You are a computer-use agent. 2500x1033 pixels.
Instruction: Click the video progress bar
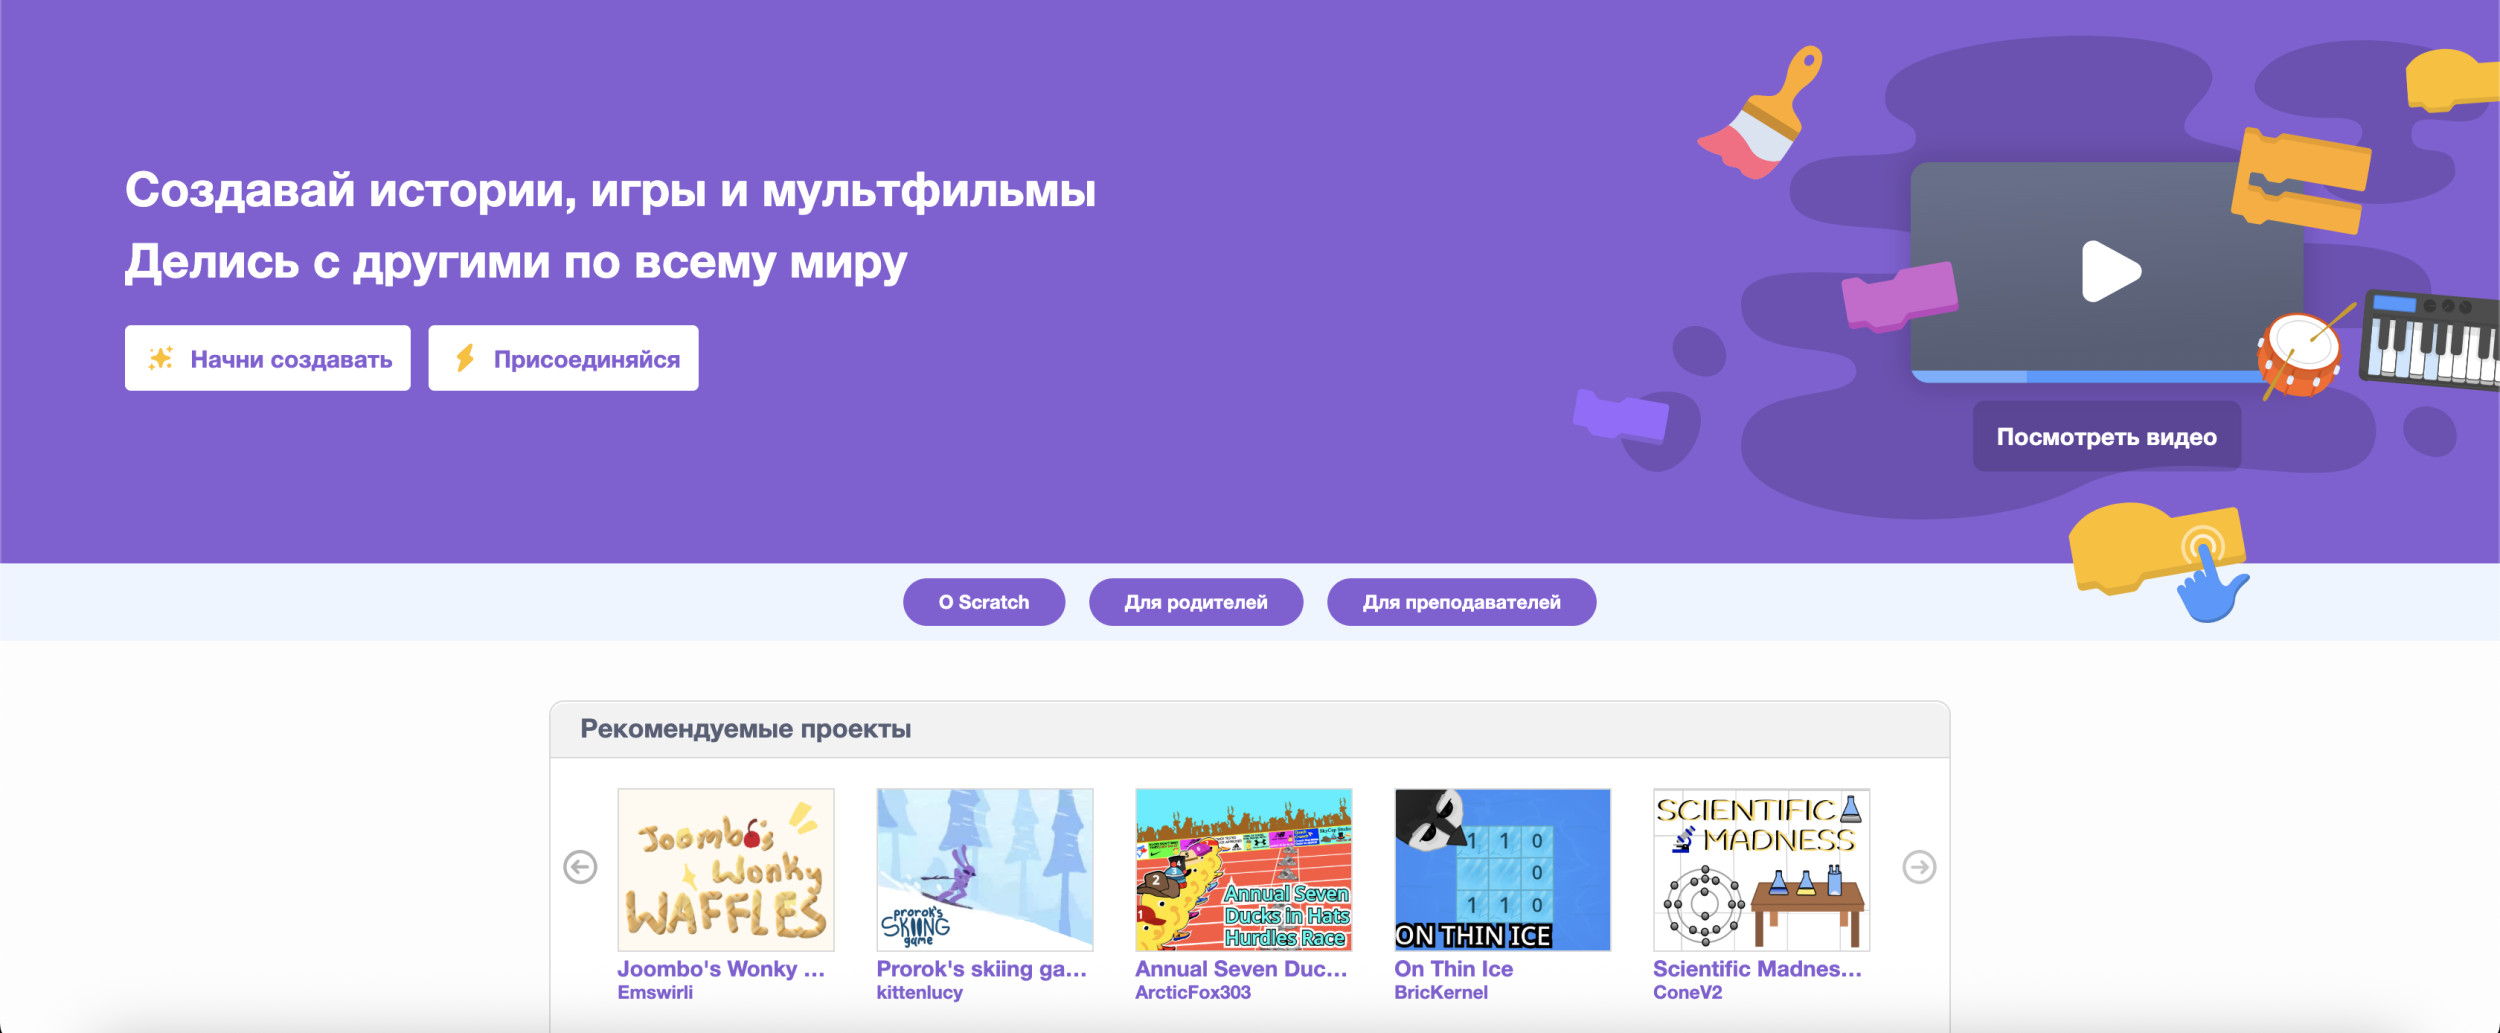(x=2090, y=377)
